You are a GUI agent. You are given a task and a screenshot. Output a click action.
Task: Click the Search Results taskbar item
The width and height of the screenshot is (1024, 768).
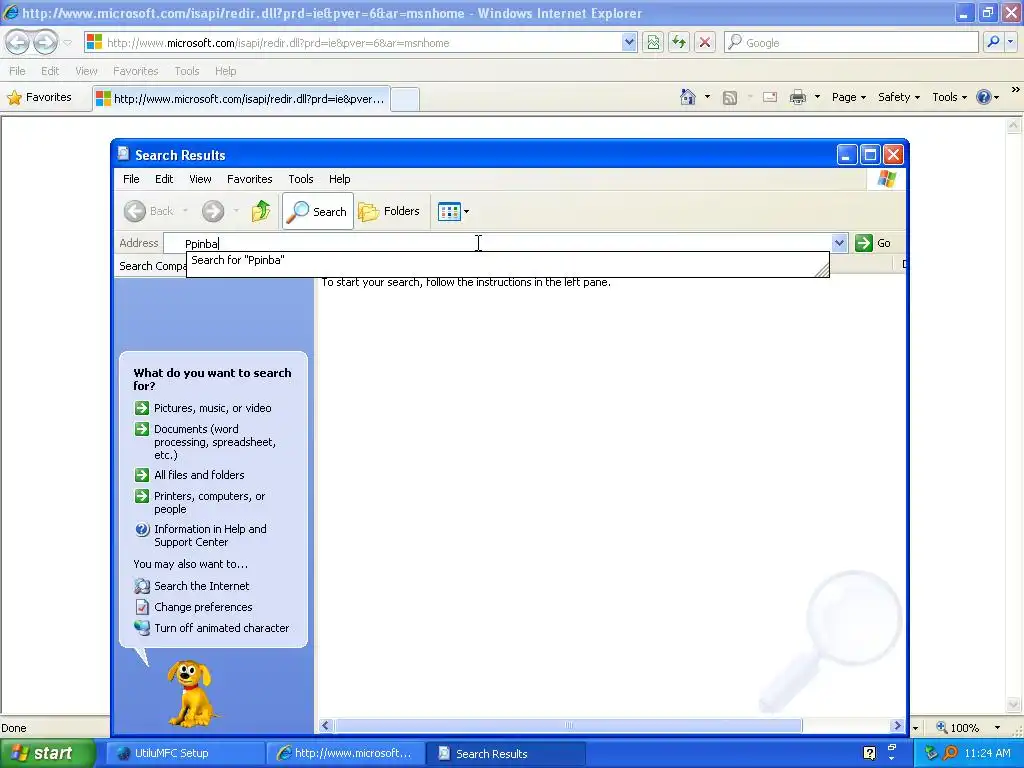(x=505, y=753)
